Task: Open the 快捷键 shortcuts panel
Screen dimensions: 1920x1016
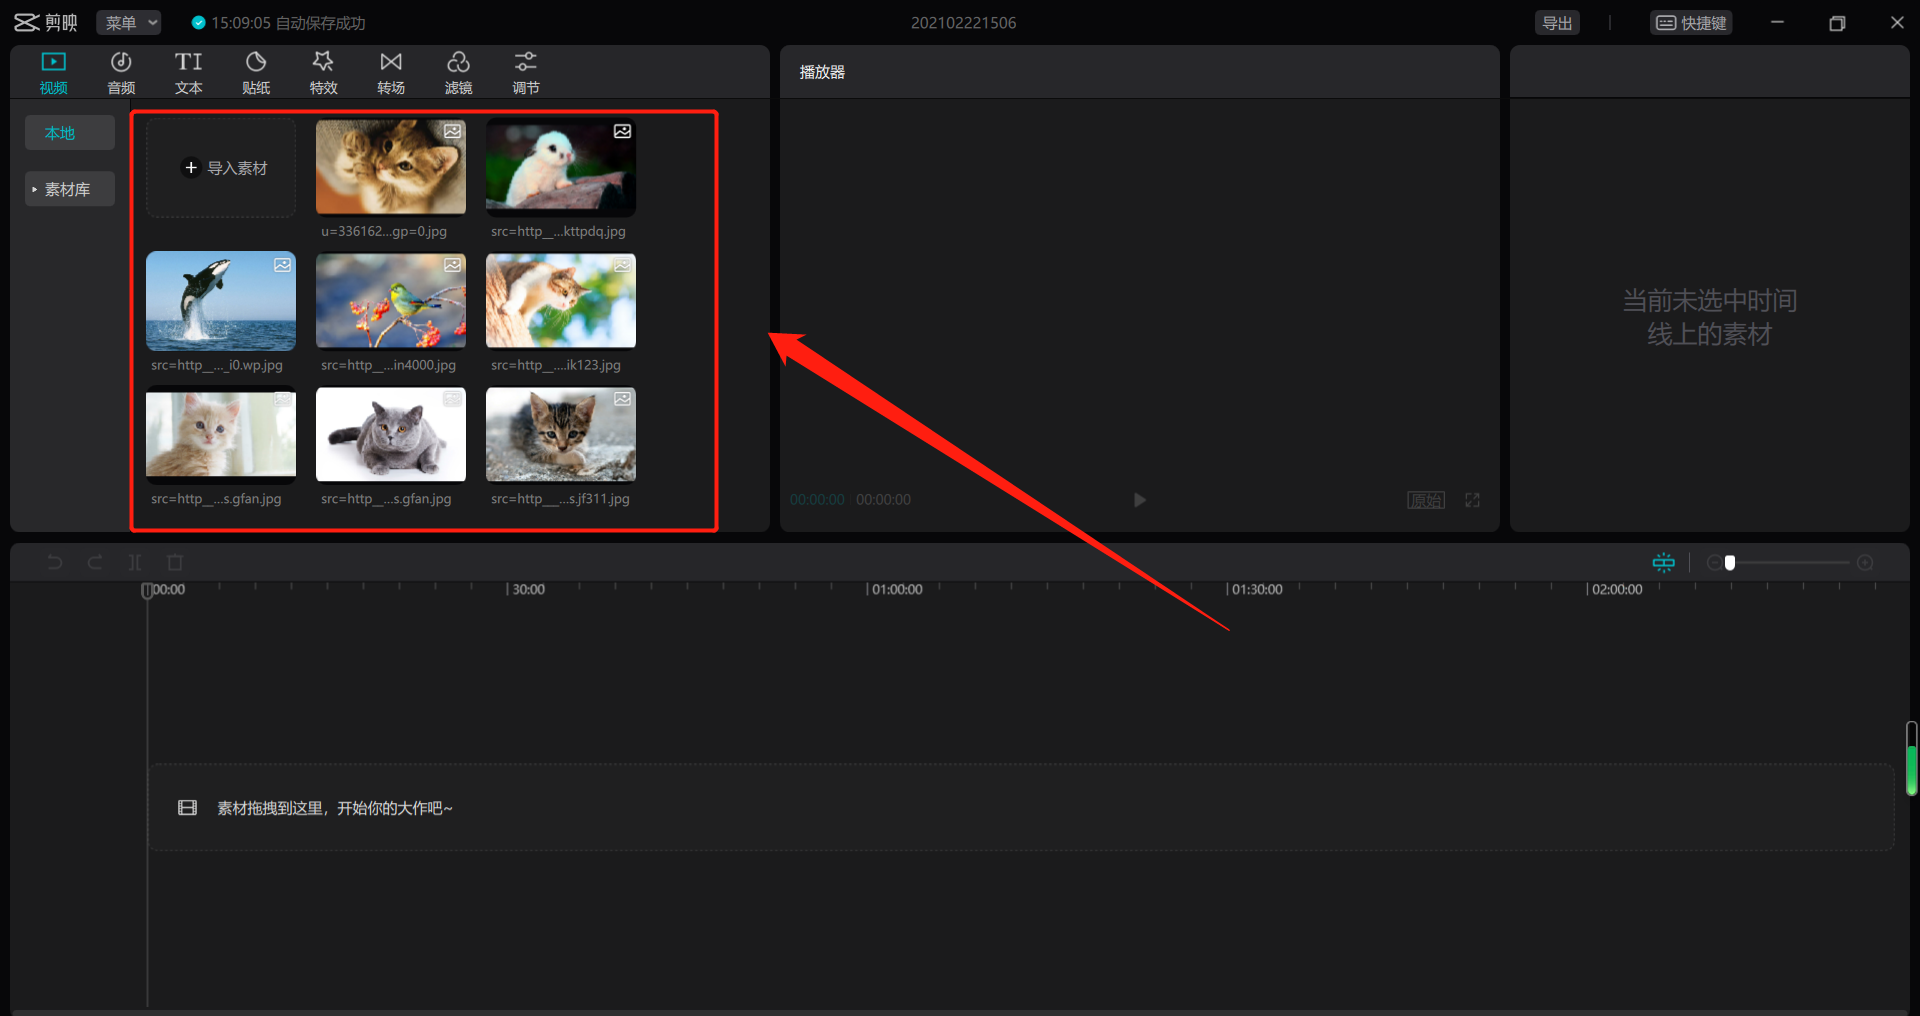Action: pos(1691,23)
